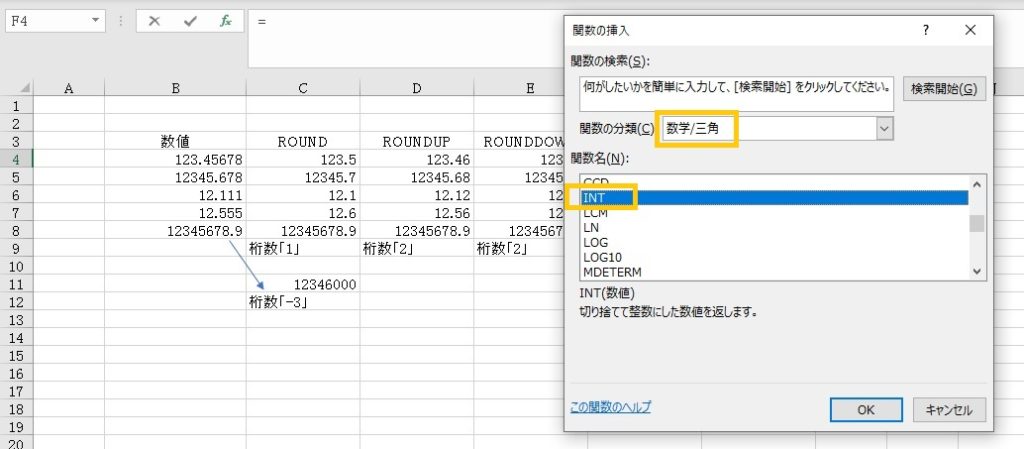The width and height of the screenshot is (1024, 449).
Task: Open the この関数のヘルプ link
Action: point(610,407)
